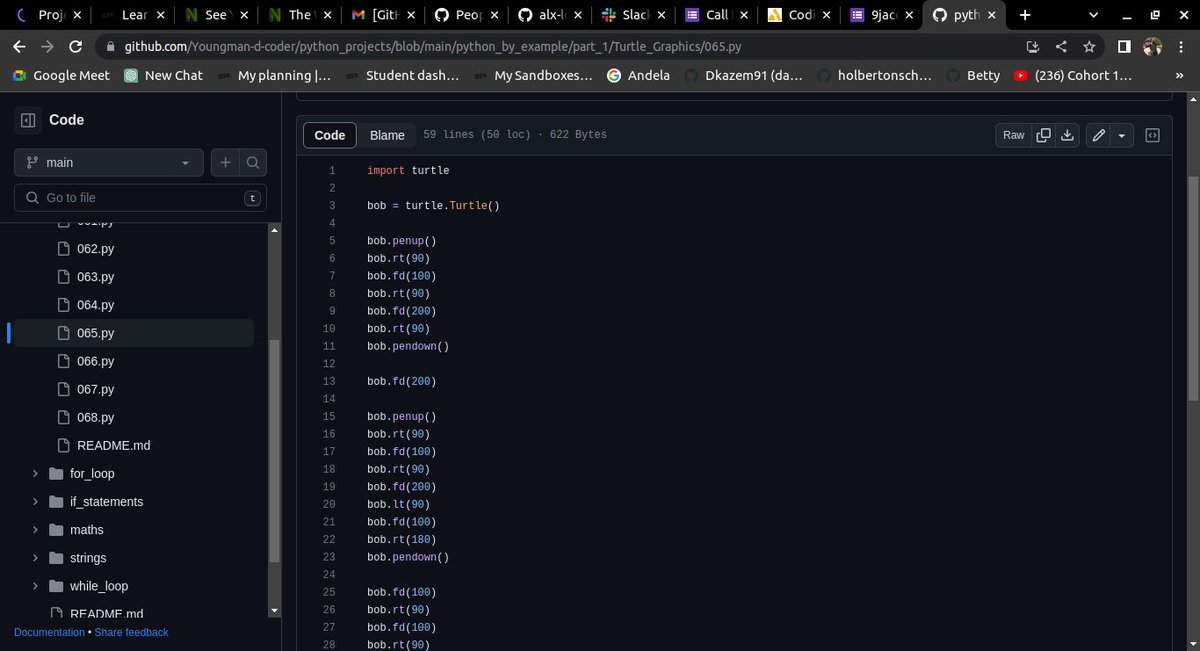Share the current page via browser share icon
This screenshot has width=1200, height=651.
coord(1061,46)
